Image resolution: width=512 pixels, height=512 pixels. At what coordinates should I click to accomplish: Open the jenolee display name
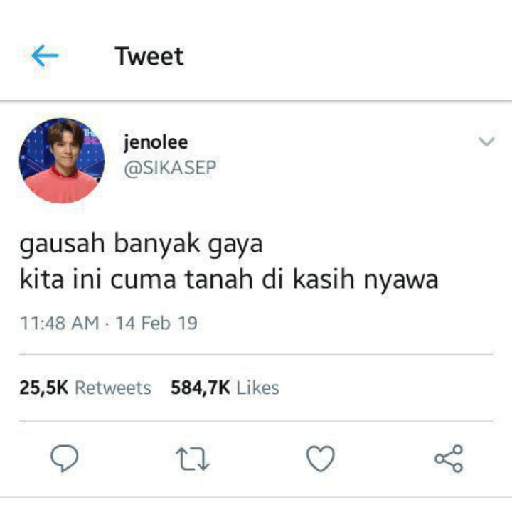click(x=156, y=143)
